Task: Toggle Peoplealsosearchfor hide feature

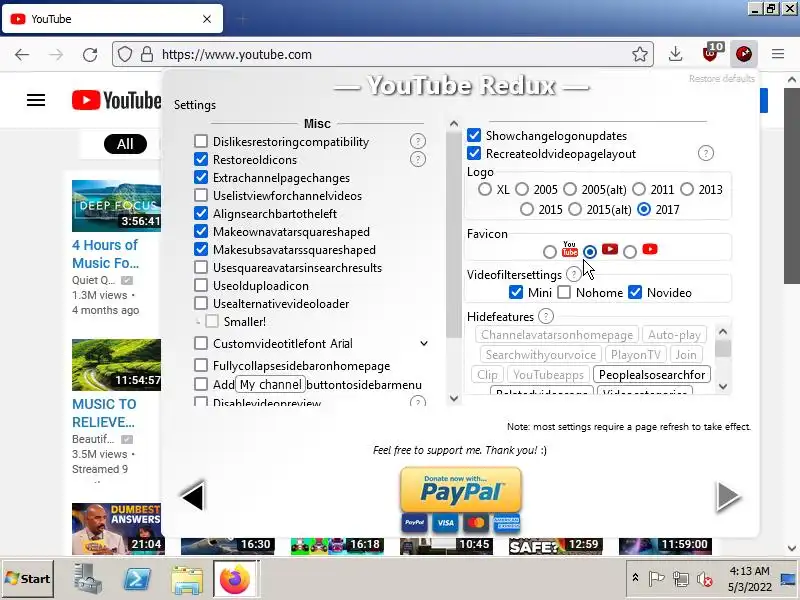Action: pyautogui.click(x=652, y=374)
